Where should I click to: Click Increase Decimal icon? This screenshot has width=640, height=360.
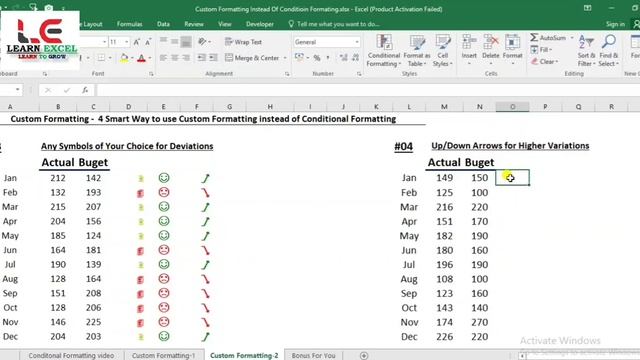[x=344, y=58]
